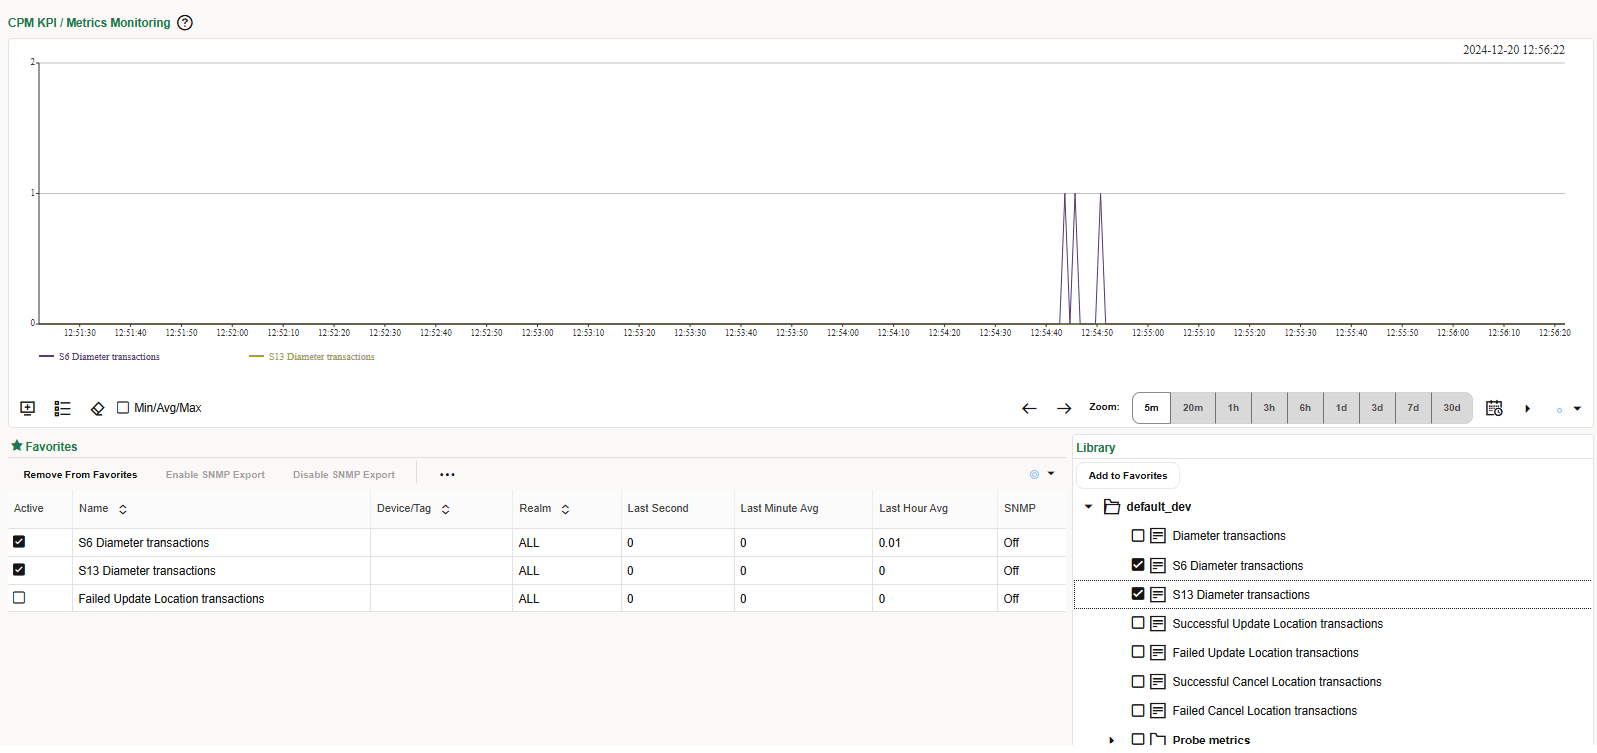Sort the Favorites table by Device/Tag
Image resolution: width=1597 pixels, height=753 pixels.
click(x=445, y=509)
